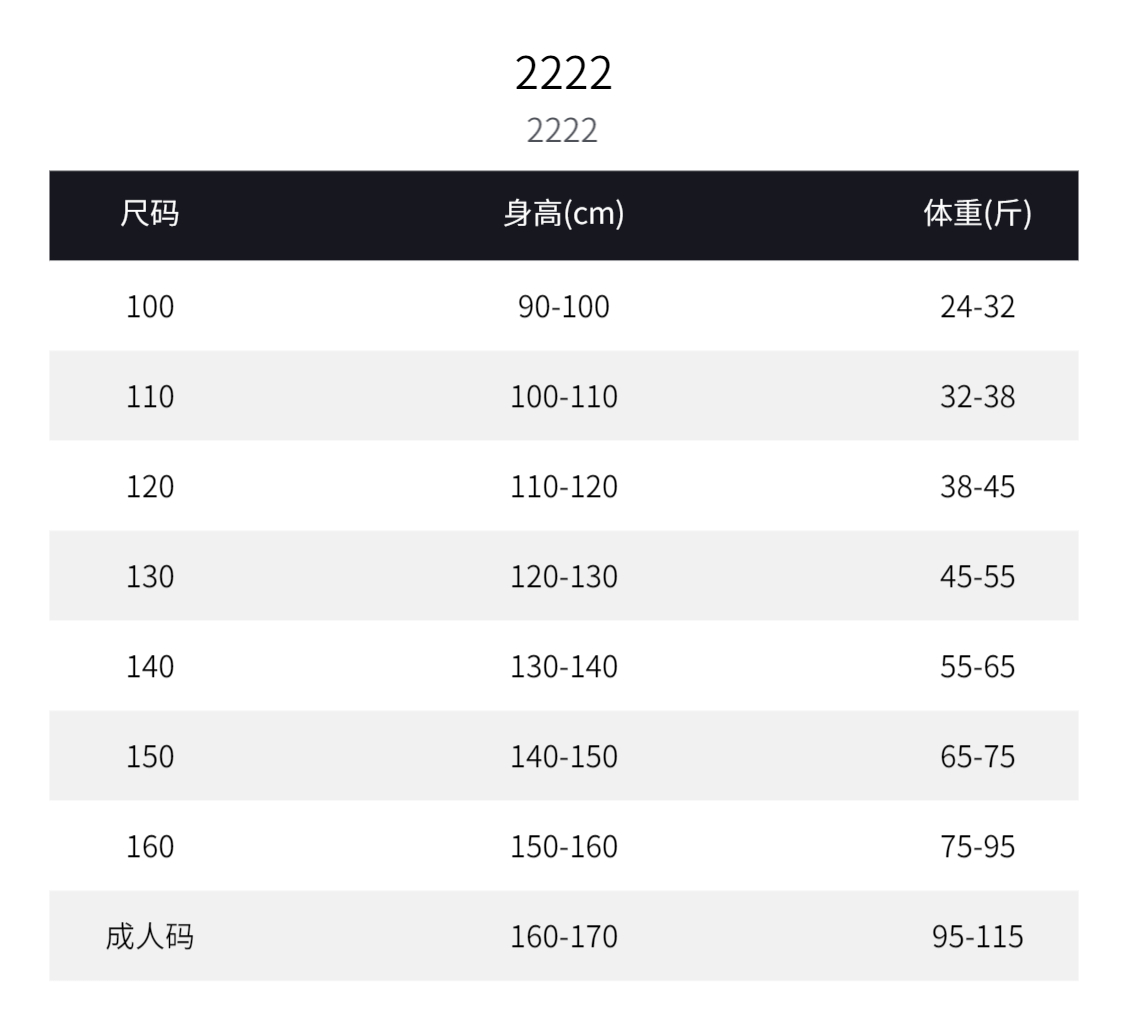
Task: Click the height range 140-150
Action: [563, 757]
